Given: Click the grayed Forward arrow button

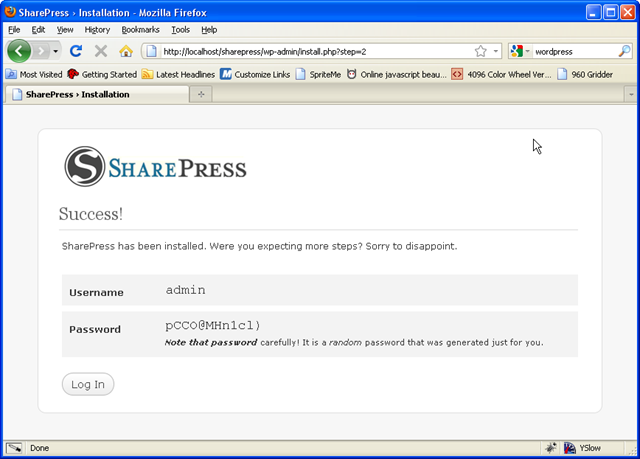Looking at the screenshot, I should coord(41,51).
